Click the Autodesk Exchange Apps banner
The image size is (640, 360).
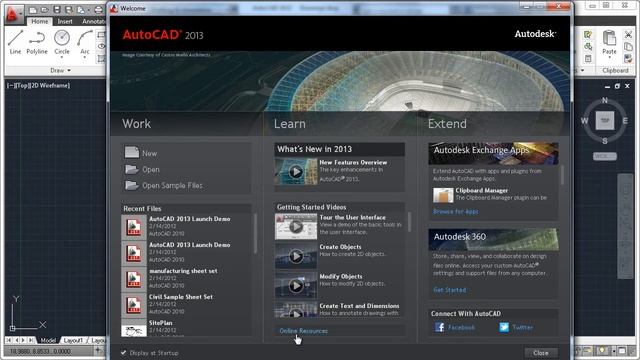(x=493, y=153)
